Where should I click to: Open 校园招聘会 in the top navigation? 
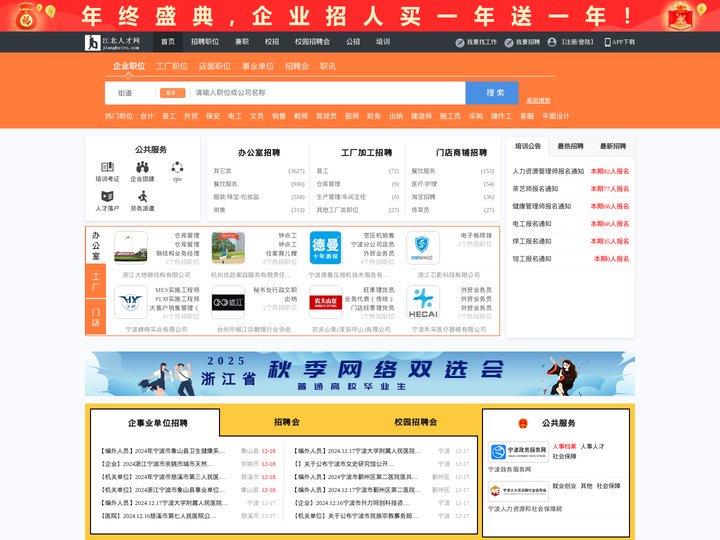[x=312, y=42]
